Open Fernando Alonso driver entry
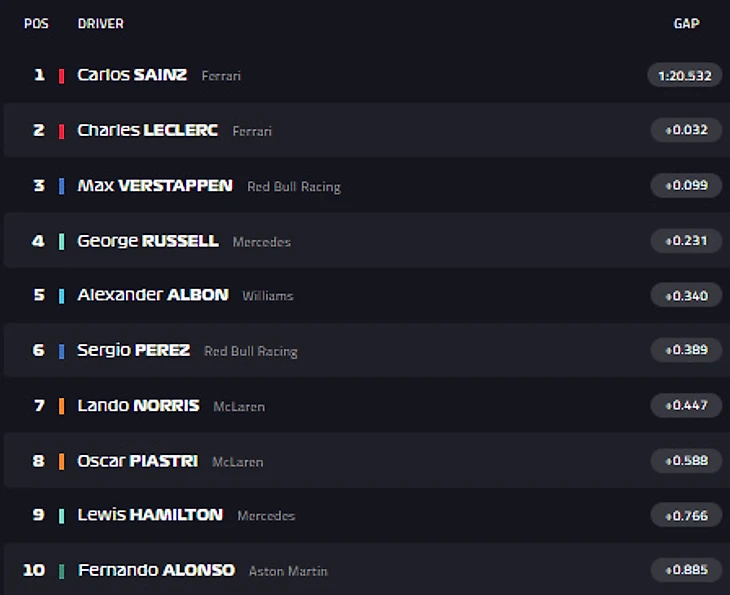The image size is (730, 595). click(156, 570)
